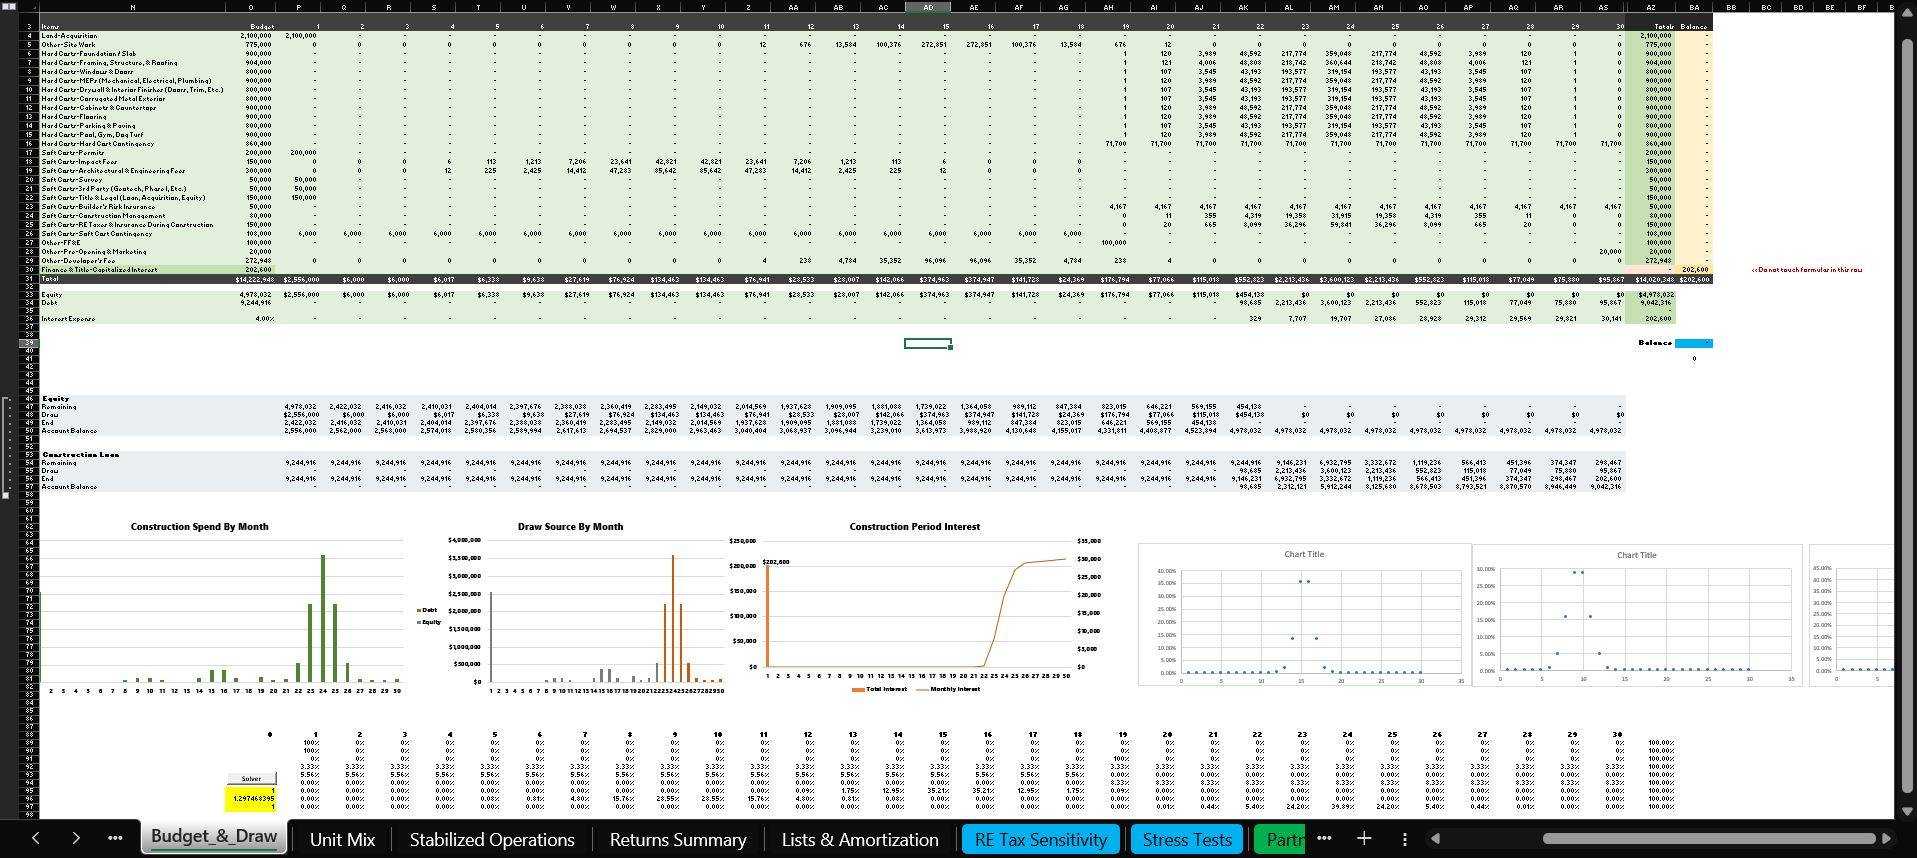
Task: Select column header N
Action: [x=132, y=7]
